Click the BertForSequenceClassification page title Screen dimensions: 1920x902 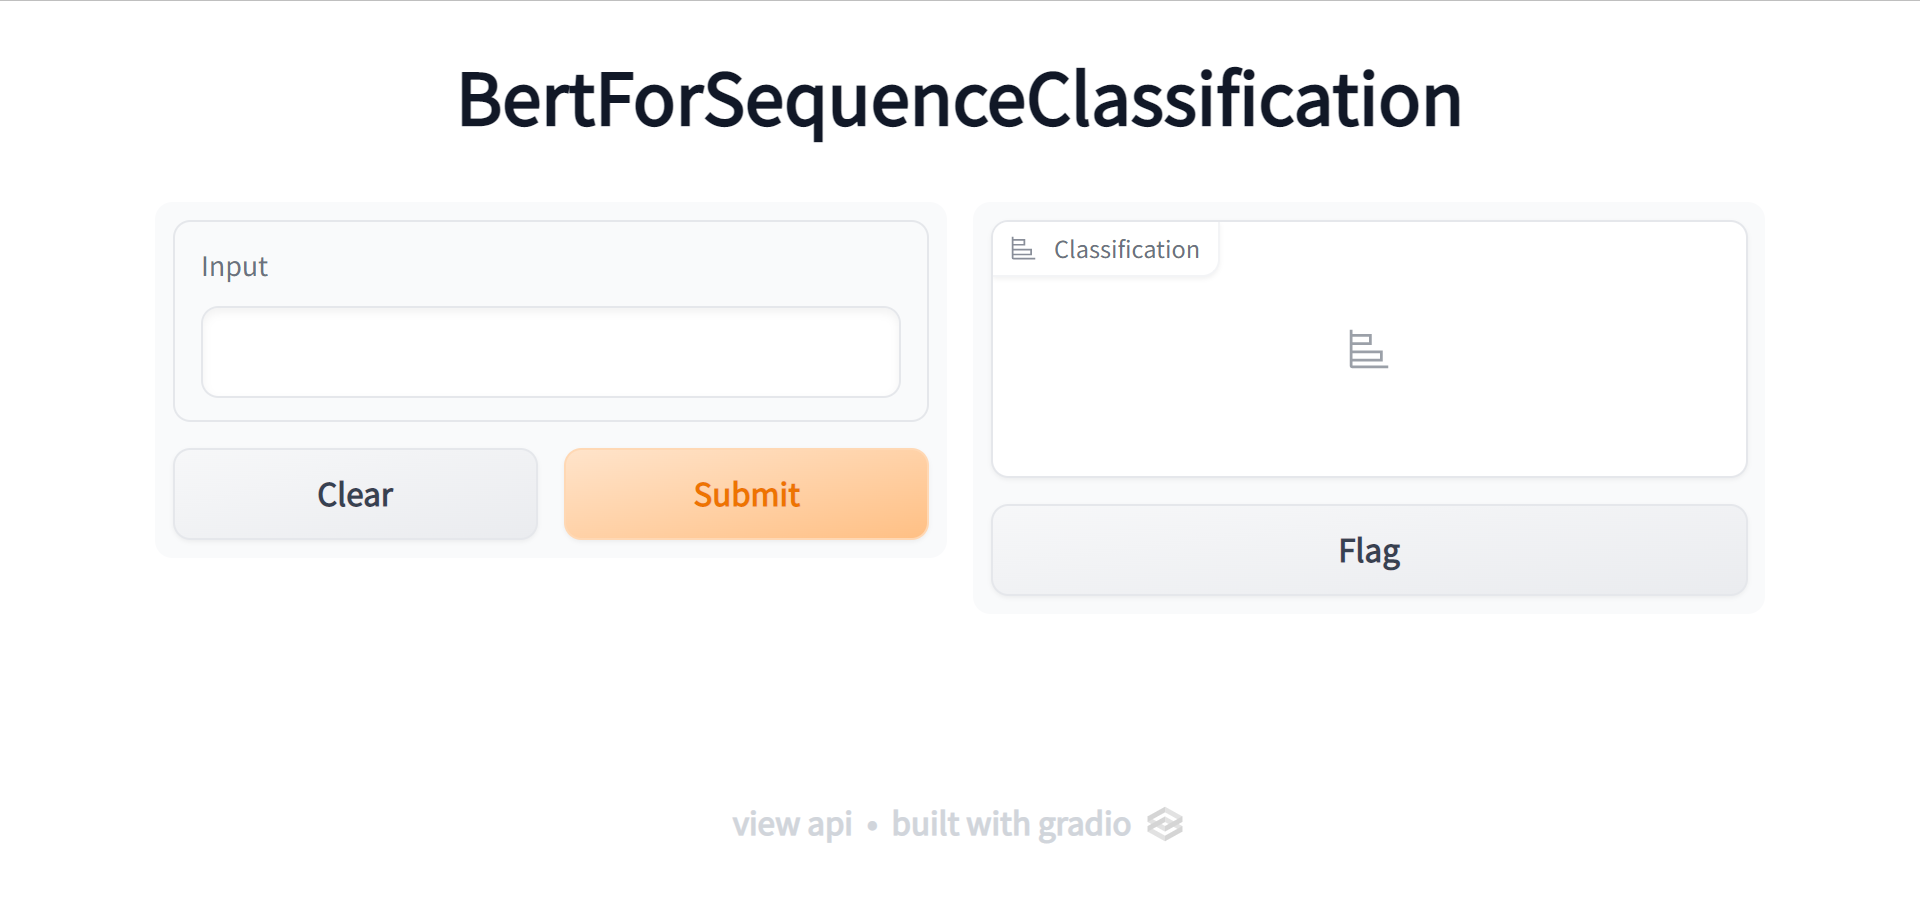coord(959,100)
